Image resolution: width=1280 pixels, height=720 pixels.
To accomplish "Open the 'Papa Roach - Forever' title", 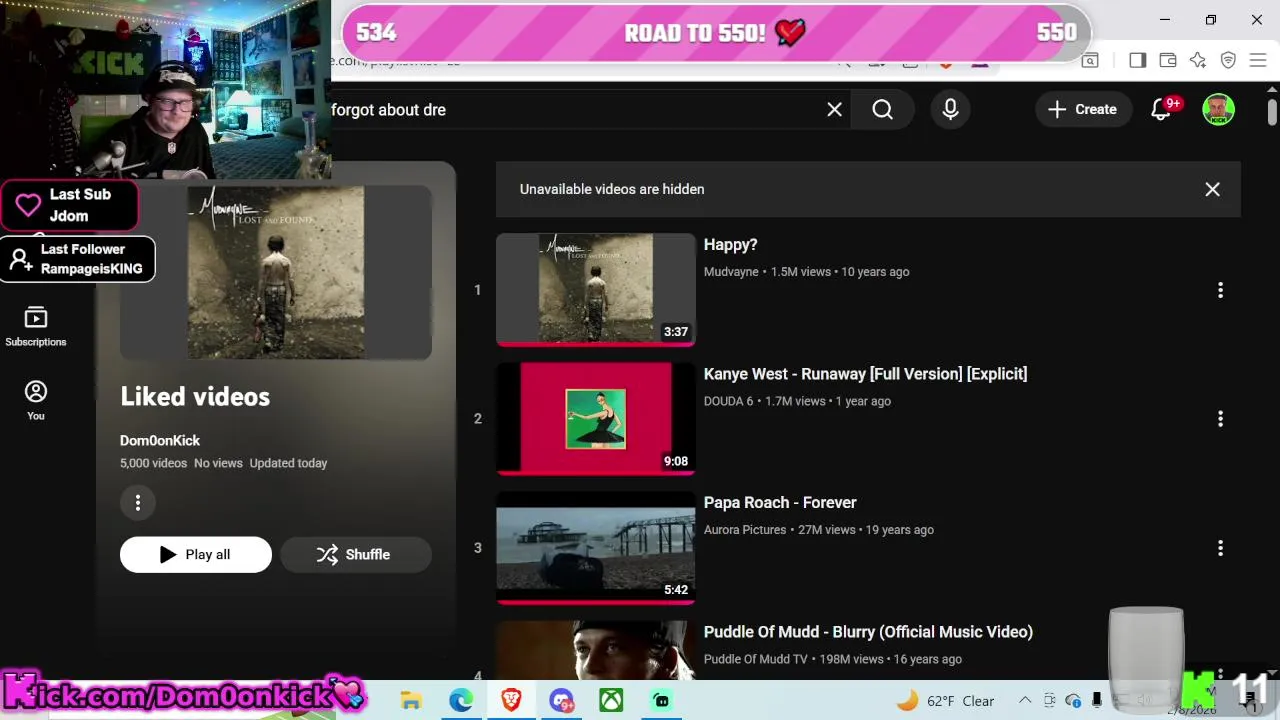I will (x=780, y=503).
